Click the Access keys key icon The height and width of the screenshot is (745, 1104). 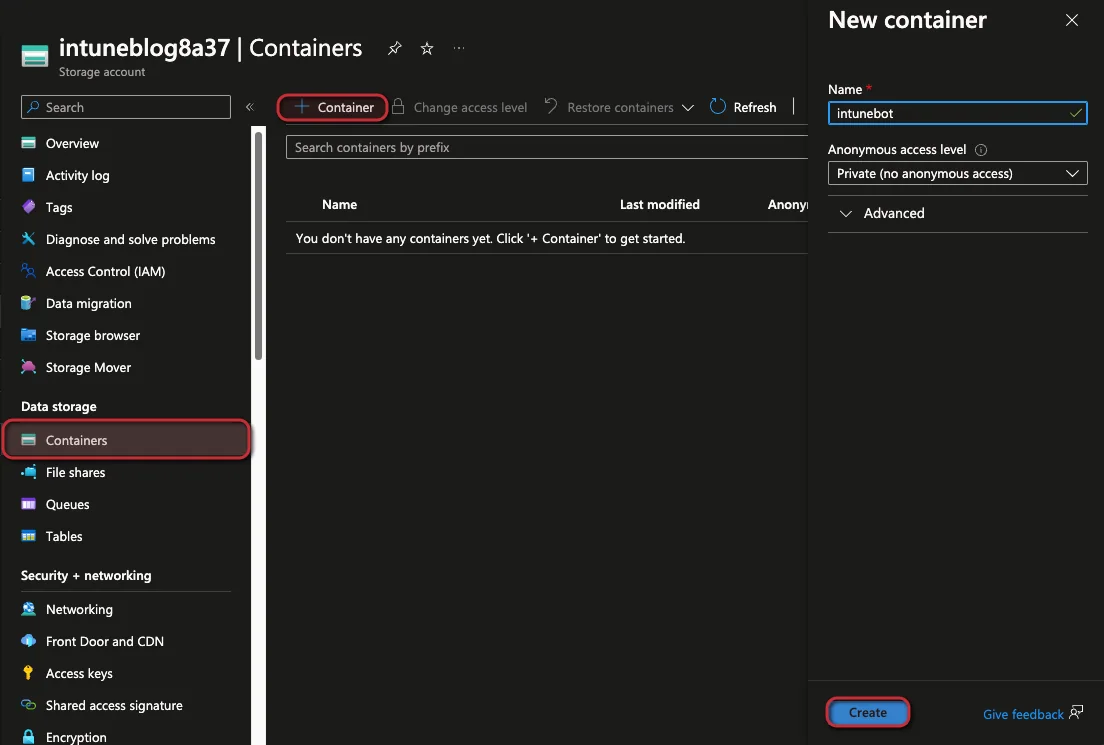(28, 672)
